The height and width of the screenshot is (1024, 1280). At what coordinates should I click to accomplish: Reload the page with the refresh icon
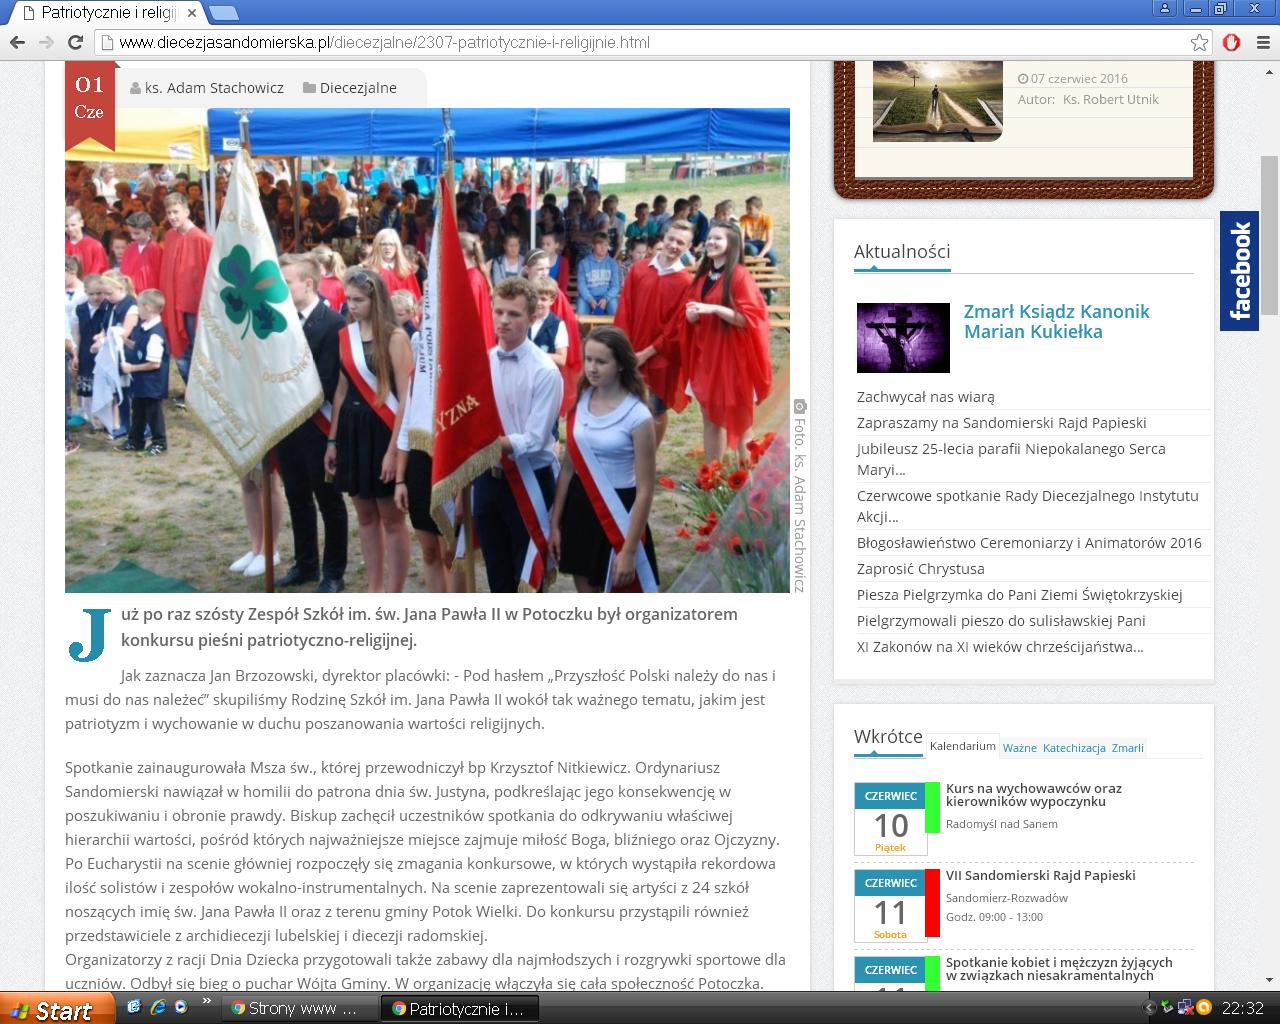pos(75,42)
